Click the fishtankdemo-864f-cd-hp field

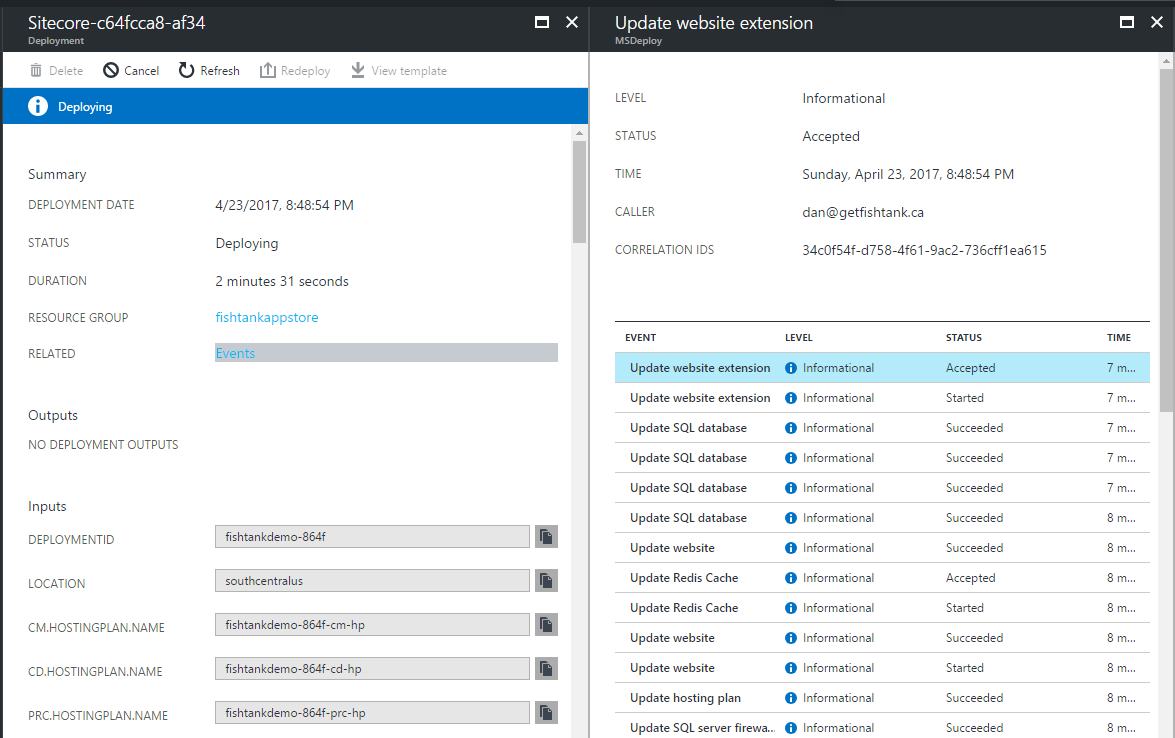(x=372, y=668)
